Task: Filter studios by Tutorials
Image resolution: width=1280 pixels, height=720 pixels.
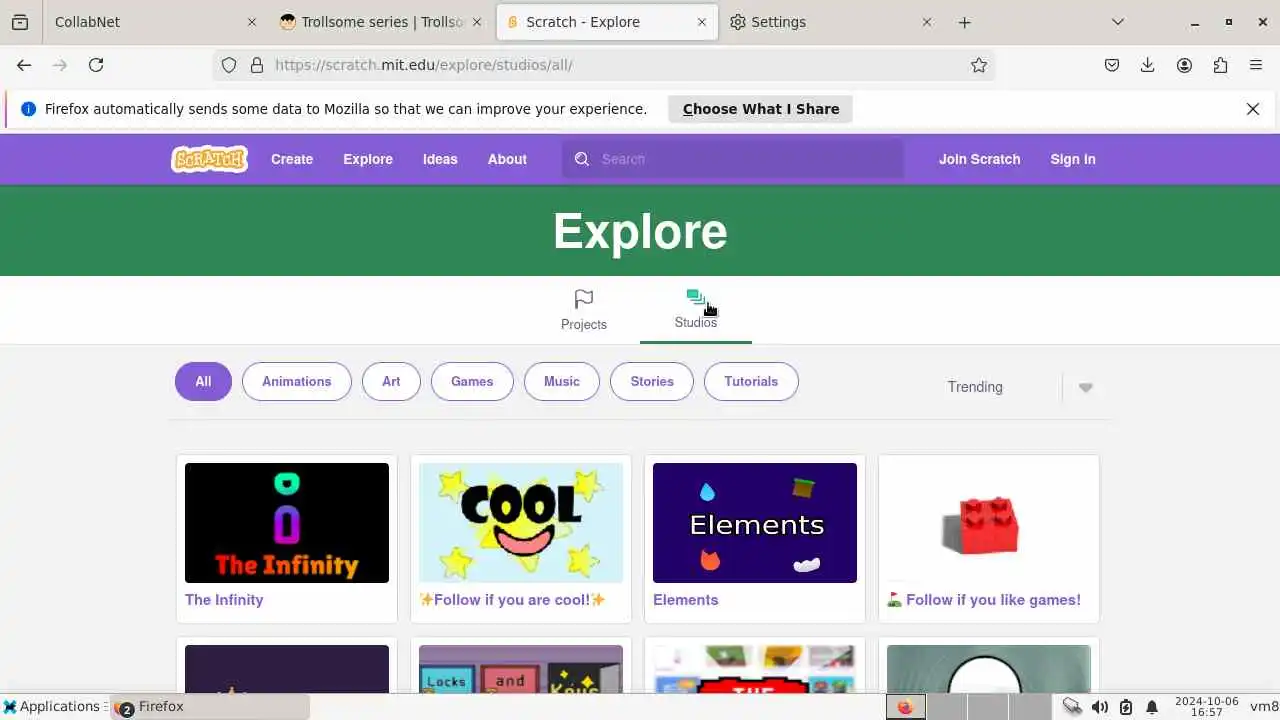Action: [751, 381]
